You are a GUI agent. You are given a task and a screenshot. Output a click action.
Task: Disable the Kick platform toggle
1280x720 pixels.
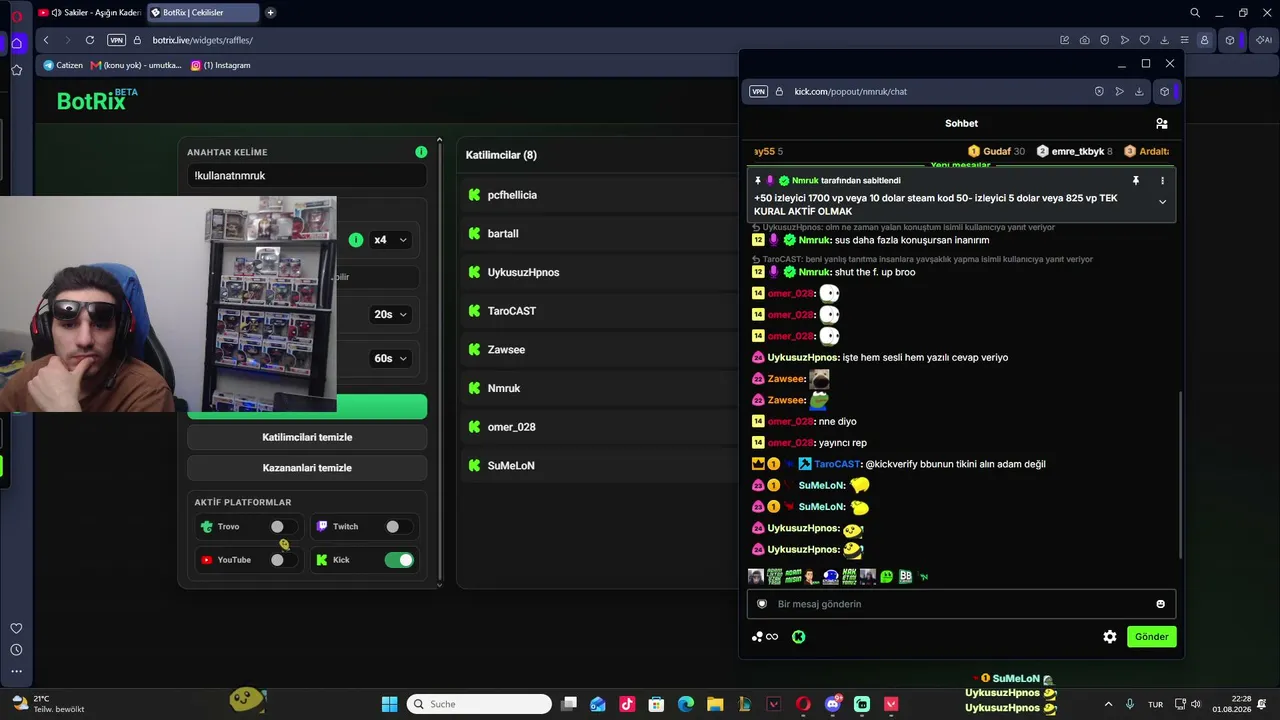(x=399, y=560)
